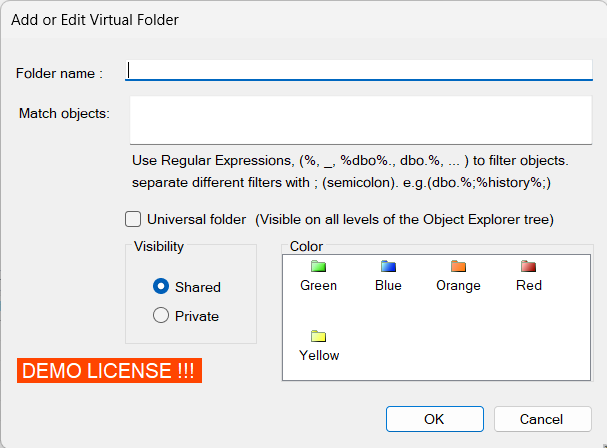
Task: Click the "Red" color label text
Action: (529, 286)
